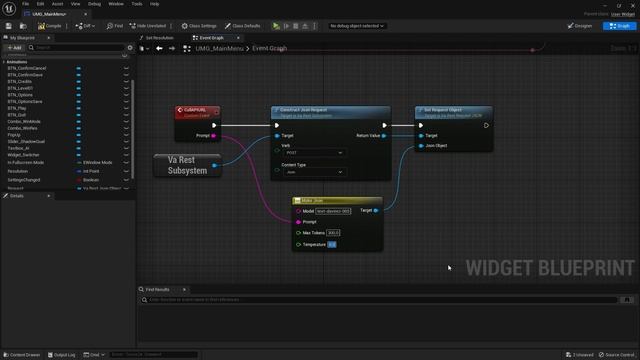Image resolution: width=640 pixels, height=360 pixels.
Task: Click the graph breadcrumb icon
Action: pyautogui.click(x=187, y=49)
